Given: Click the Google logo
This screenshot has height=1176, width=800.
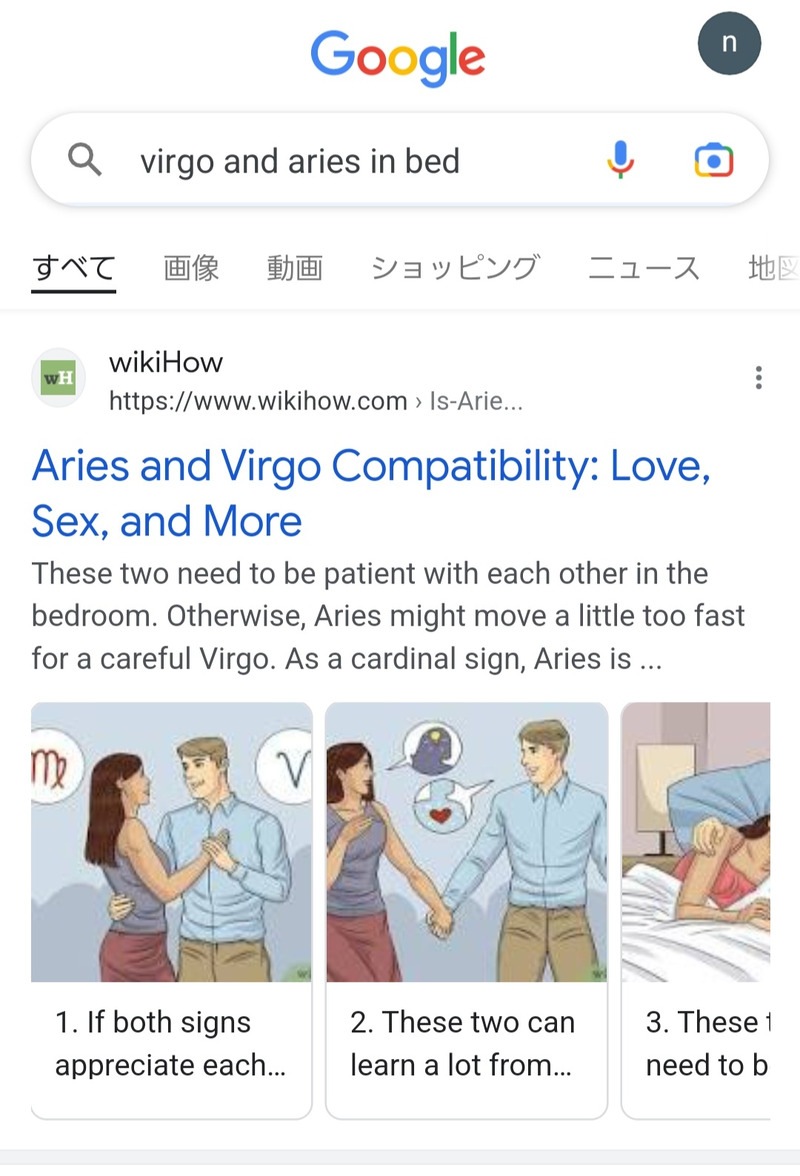Looking at the screenshot, I should (398, 58).
